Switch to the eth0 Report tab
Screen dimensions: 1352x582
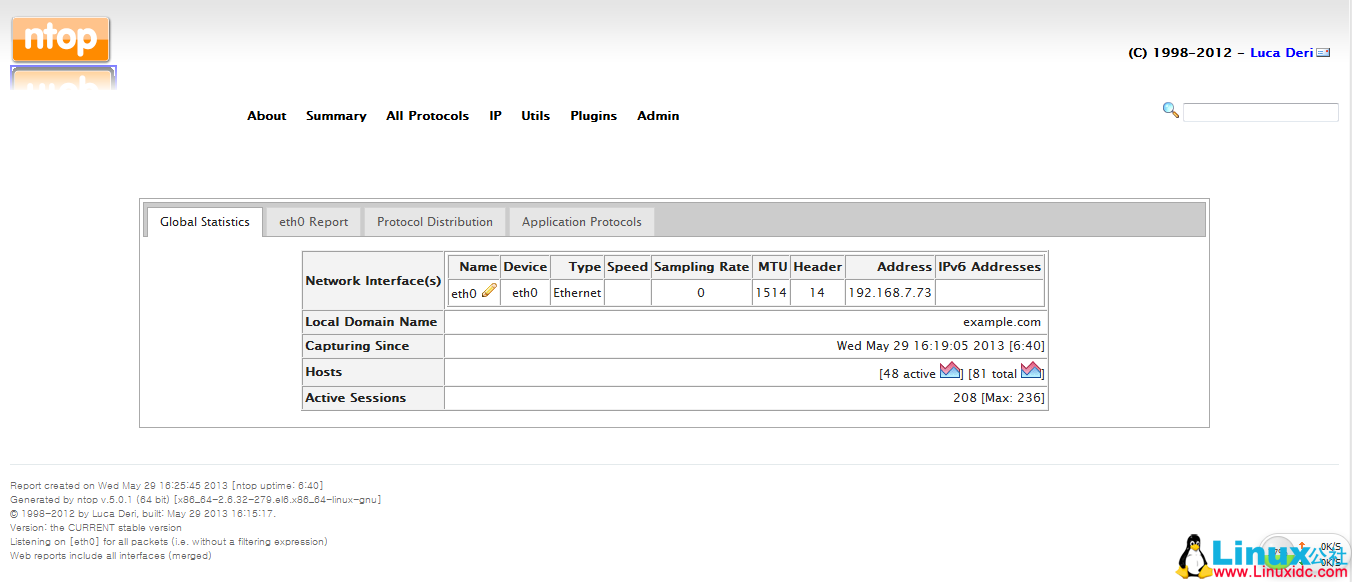313,222
